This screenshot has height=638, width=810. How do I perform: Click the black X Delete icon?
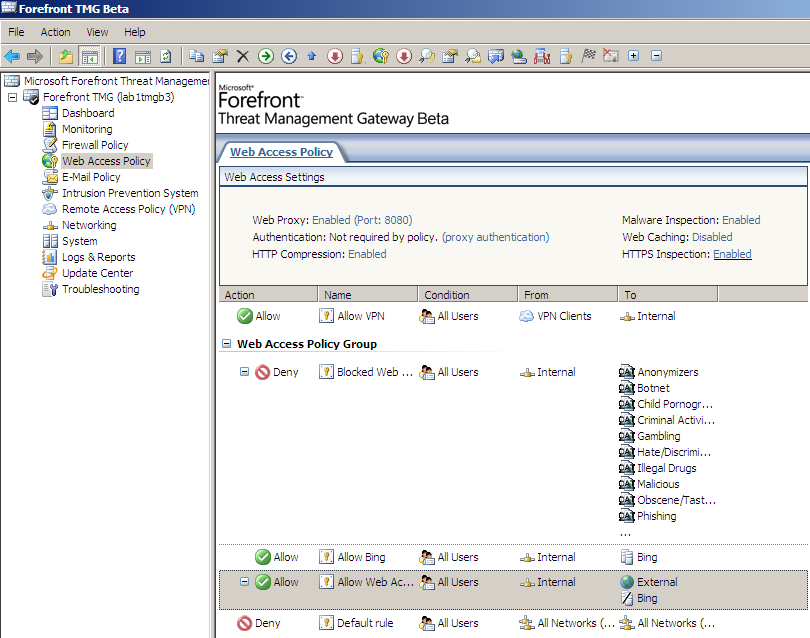242,56
